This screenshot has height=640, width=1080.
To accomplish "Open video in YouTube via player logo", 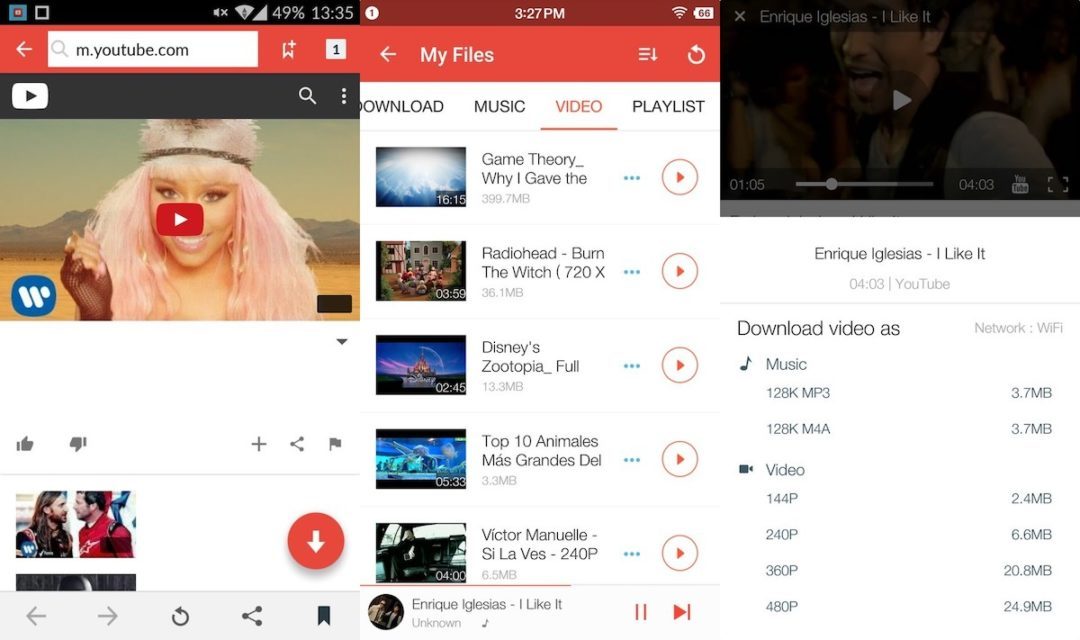I will 1019,184.
